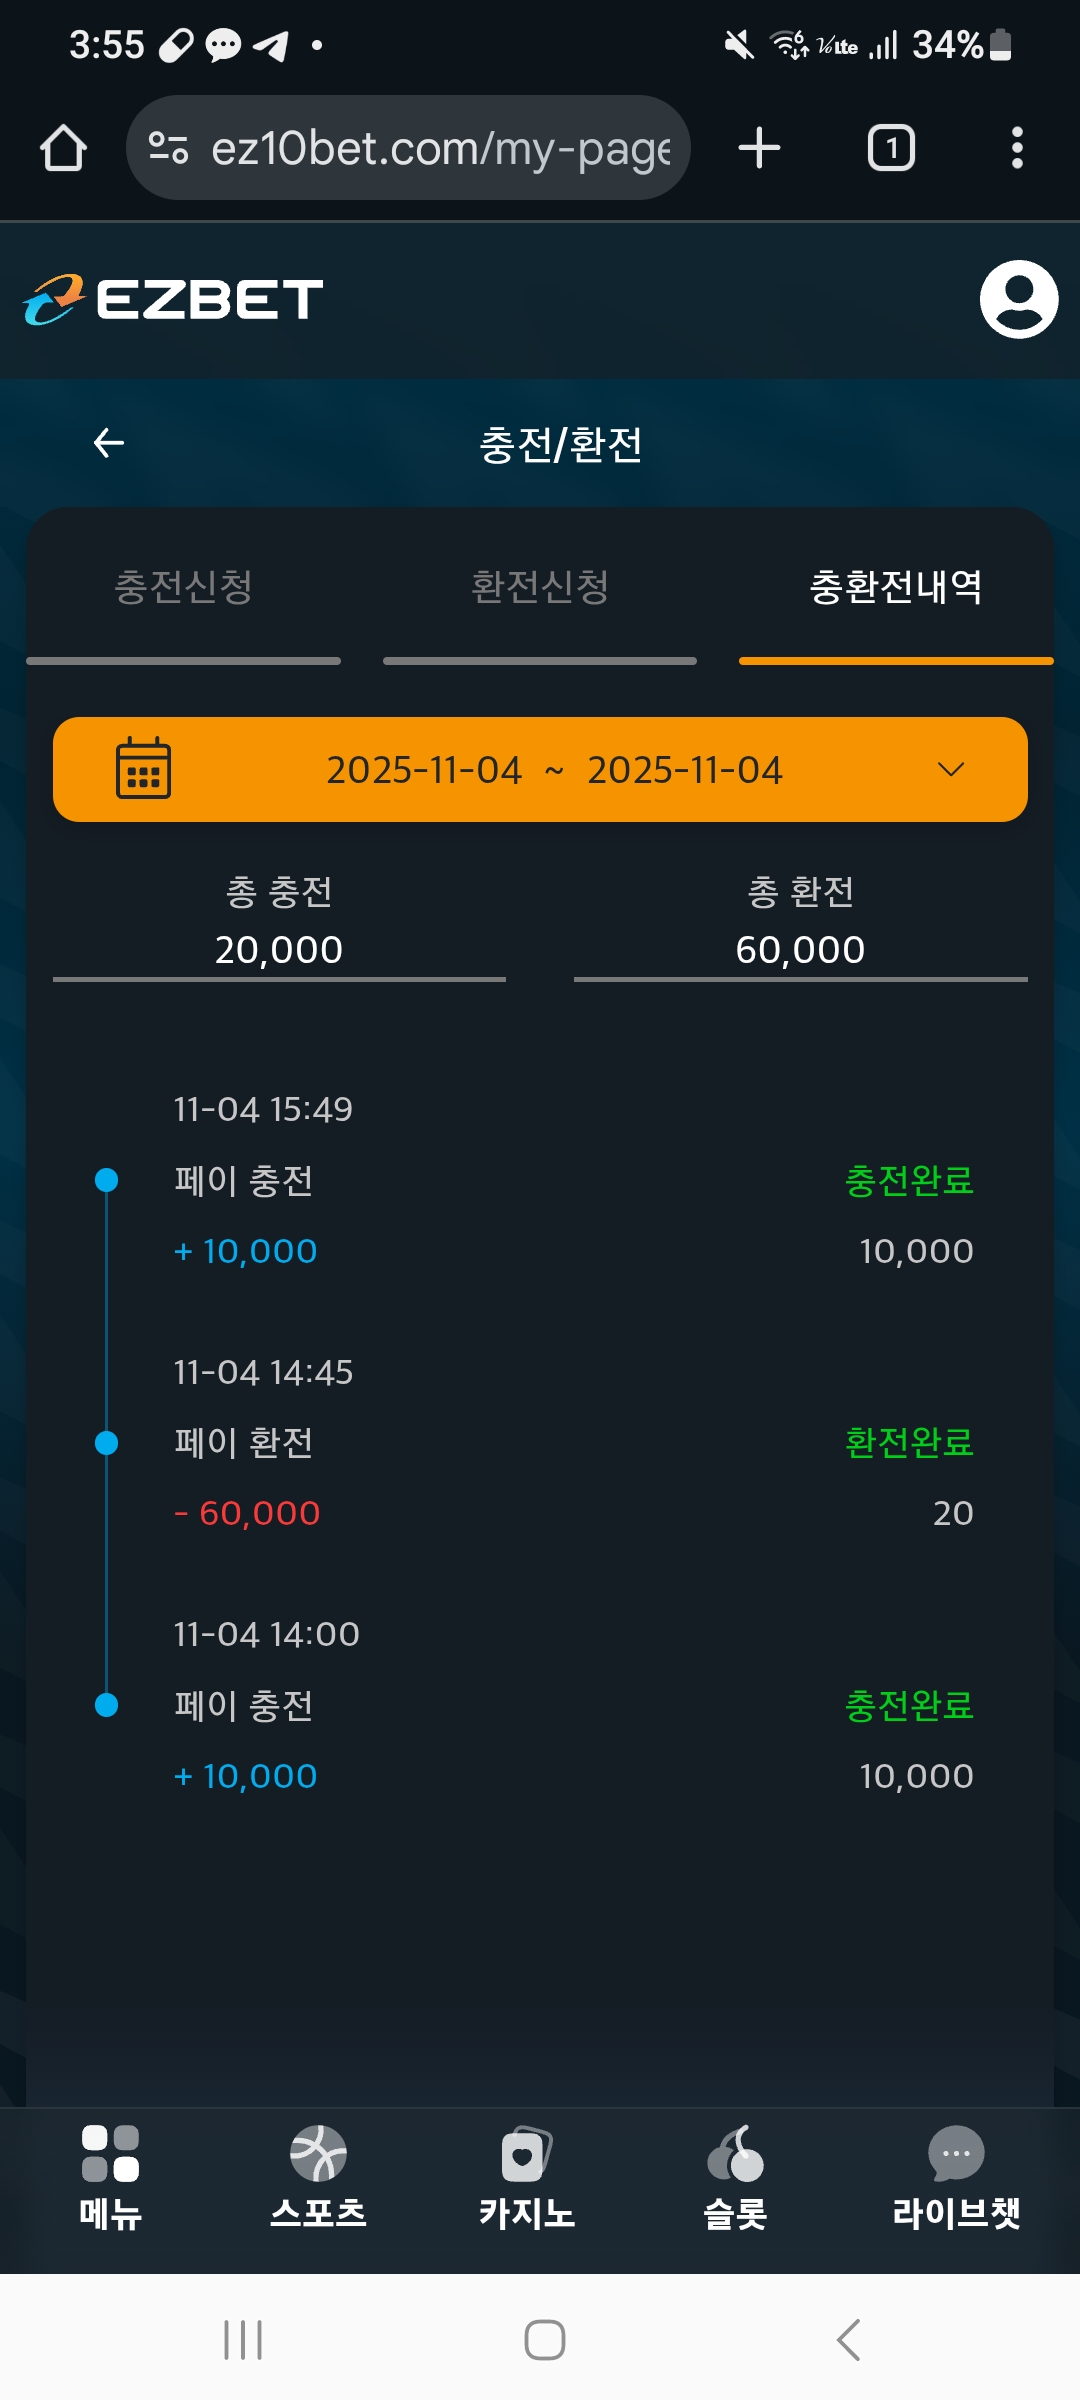Tap the address bar URL field
1080x2400 pixels.
[x=440, y=148]
